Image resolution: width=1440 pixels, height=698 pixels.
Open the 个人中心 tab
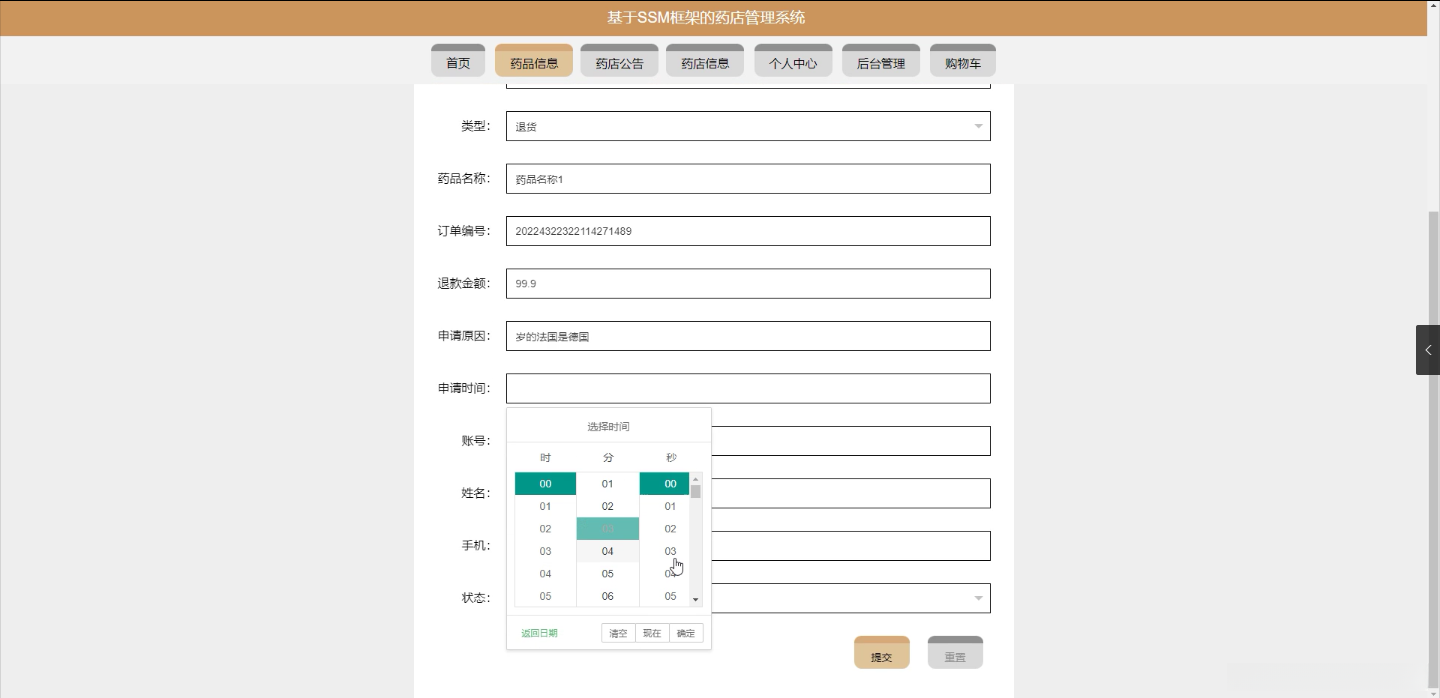[x=793, y=61]
